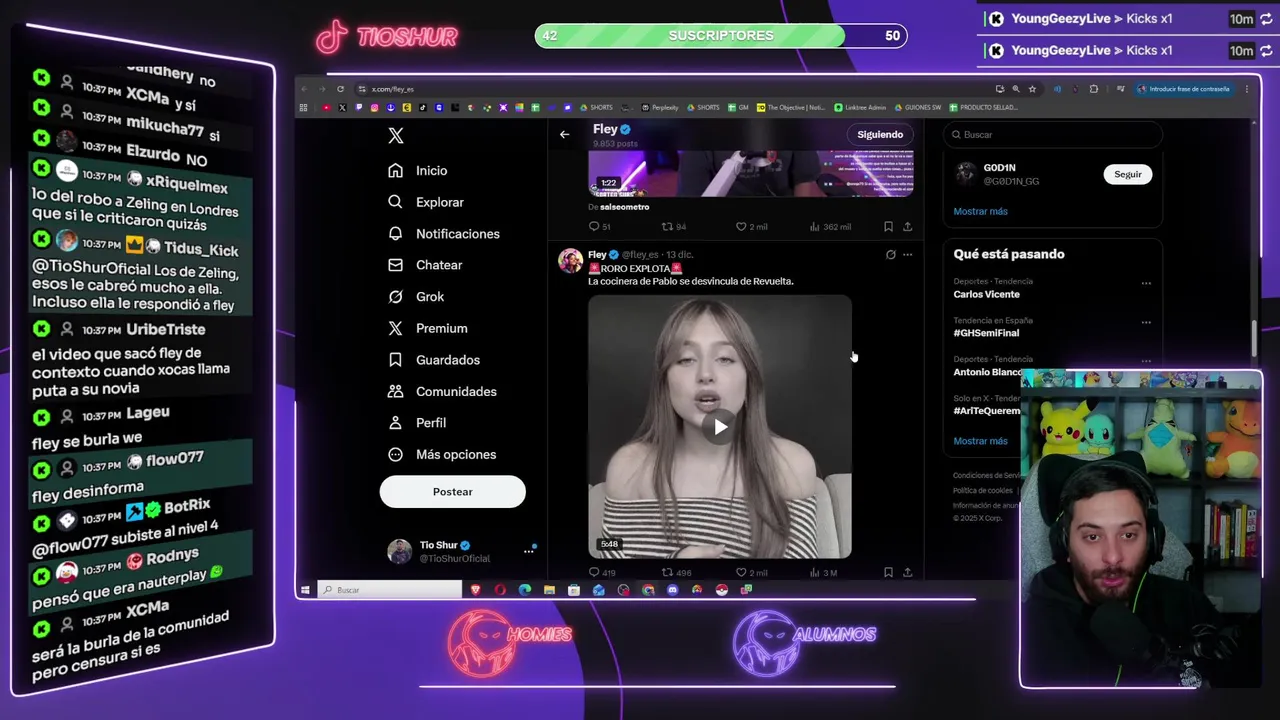This screenshot has height=720, width=1280.
Task: Click the second Mostrar más under trends
Action: pyautogui.click(x=980, y=441)
